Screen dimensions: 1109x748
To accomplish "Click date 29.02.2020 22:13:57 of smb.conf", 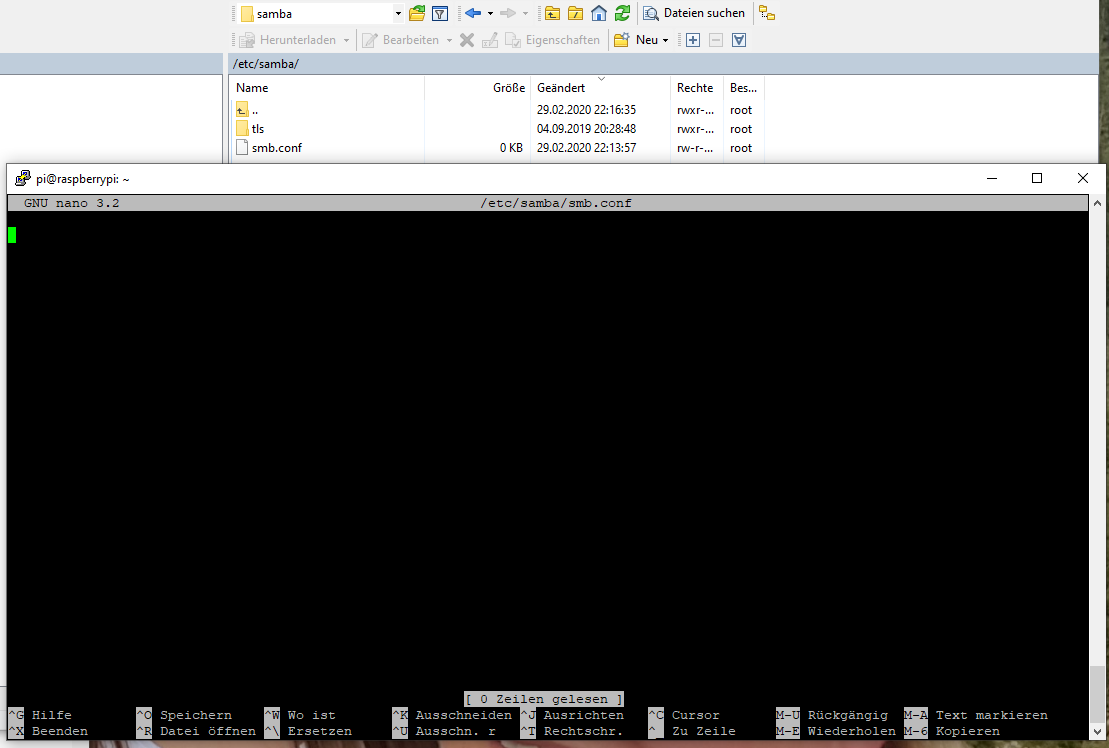I will point(586,148).
